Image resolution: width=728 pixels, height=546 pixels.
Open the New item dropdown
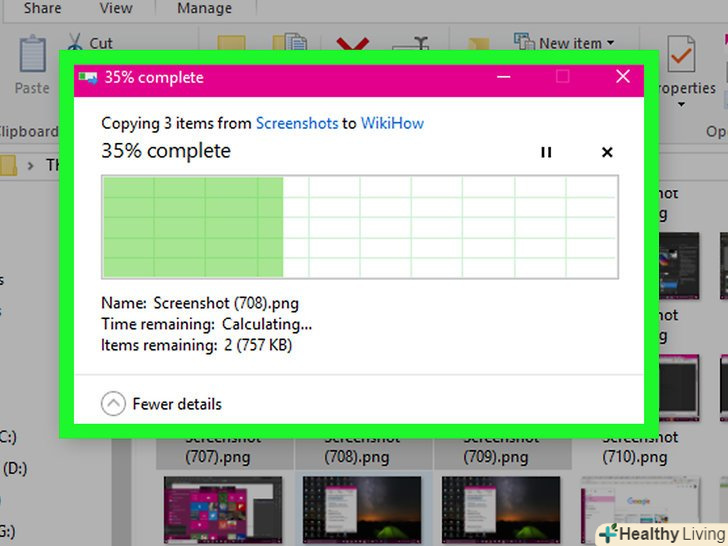pyautogui.click(x=564, y=42)
